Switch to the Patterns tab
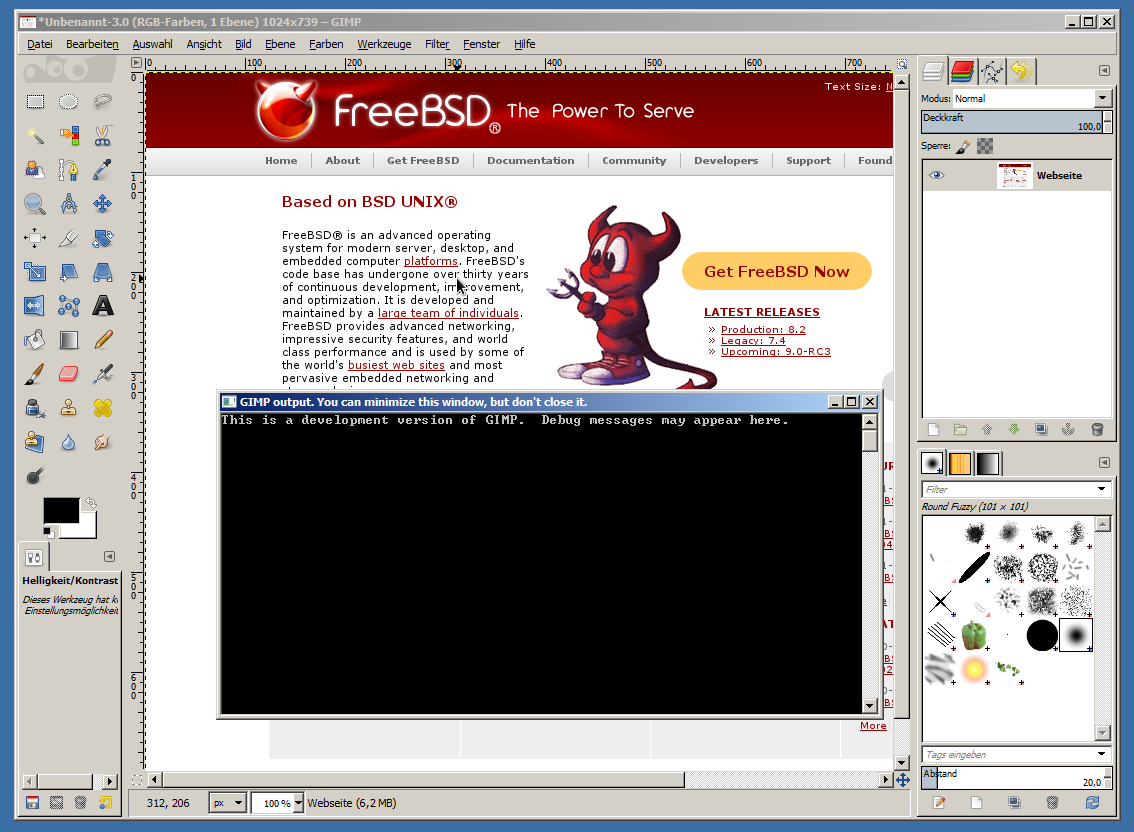Viewport: 1134px width, 832px height. [x=960, y=463]
